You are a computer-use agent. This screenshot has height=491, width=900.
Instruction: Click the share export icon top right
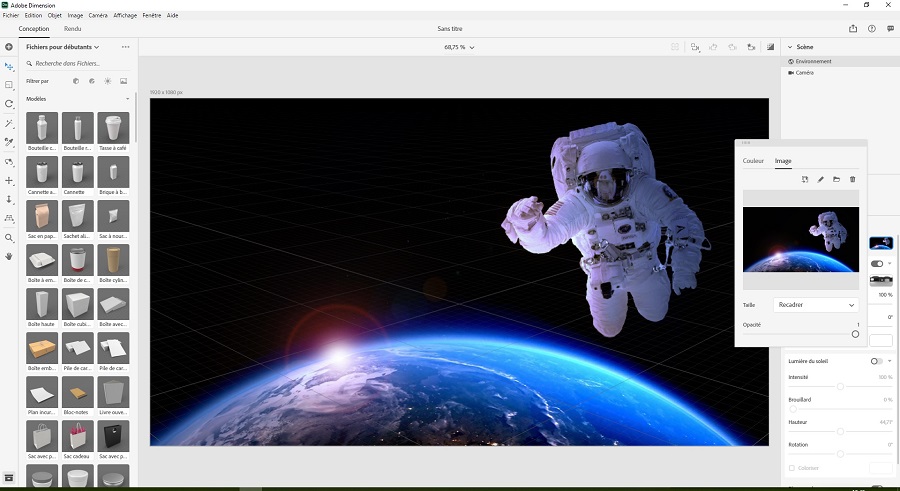coord(853,28)
